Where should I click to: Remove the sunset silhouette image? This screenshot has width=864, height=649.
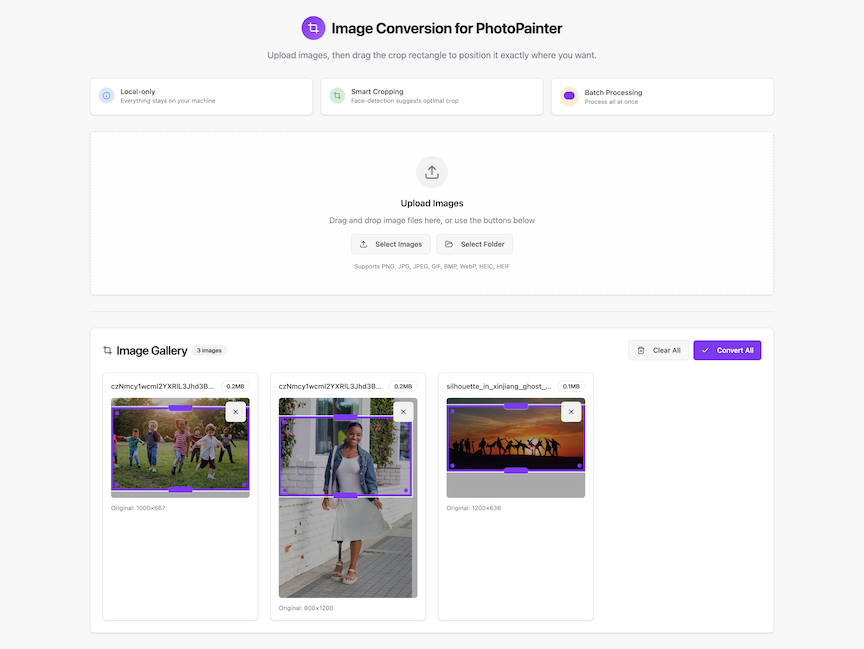[571, 412]
